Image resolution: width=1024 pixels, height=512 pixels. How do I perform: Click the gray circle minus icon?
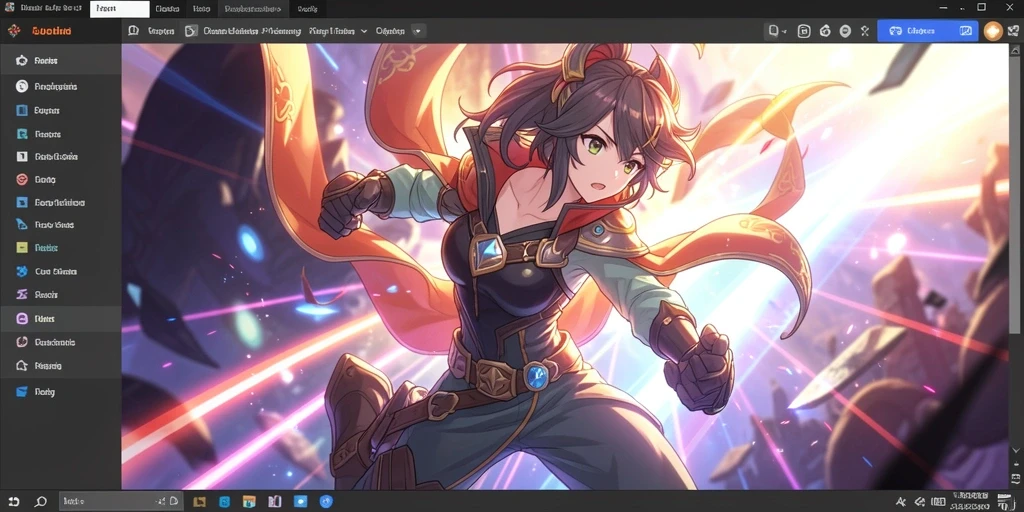(845, 31)
